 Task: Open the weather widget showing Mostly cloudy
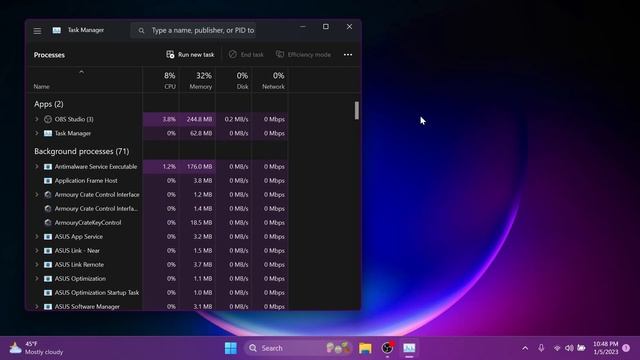36,348
